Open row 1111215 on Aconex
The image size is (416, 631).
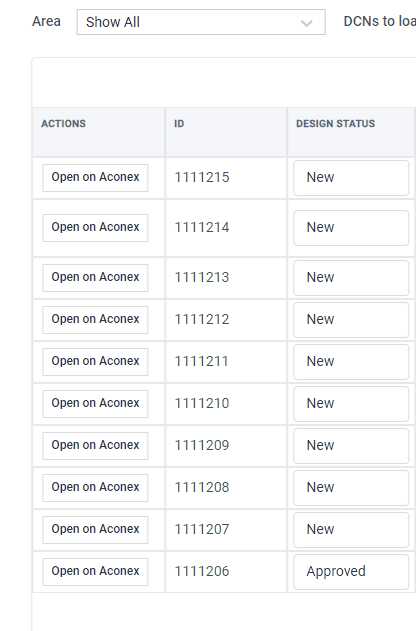(95, 177)
